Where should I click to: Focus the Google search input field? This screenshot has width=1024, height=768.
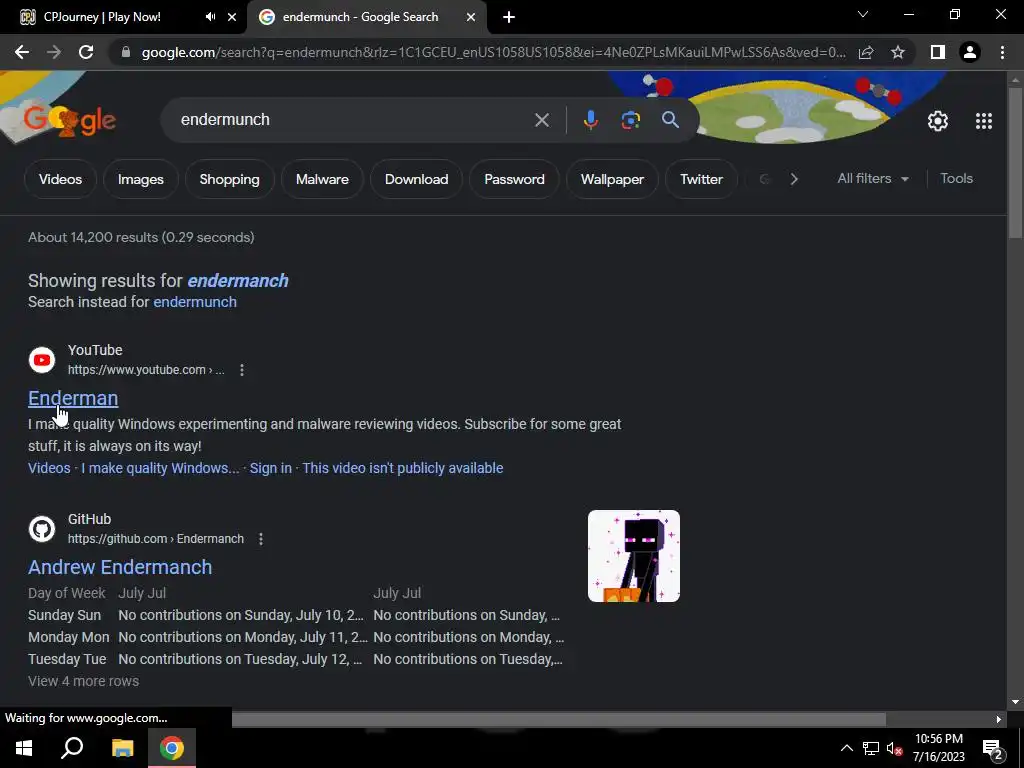pos(353,120)
